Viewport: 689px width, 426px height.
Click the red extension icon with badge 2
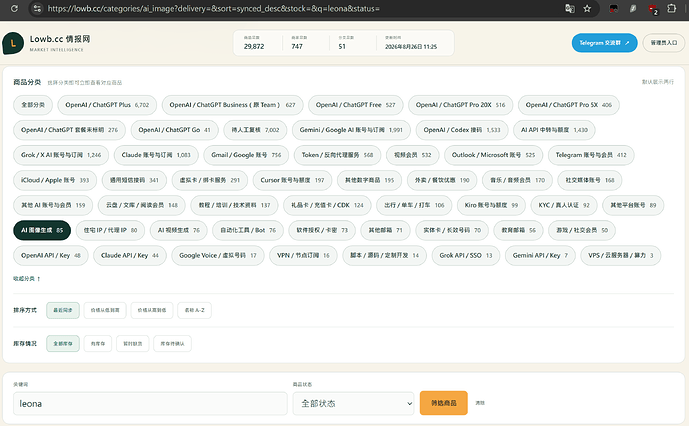(653, 9)
